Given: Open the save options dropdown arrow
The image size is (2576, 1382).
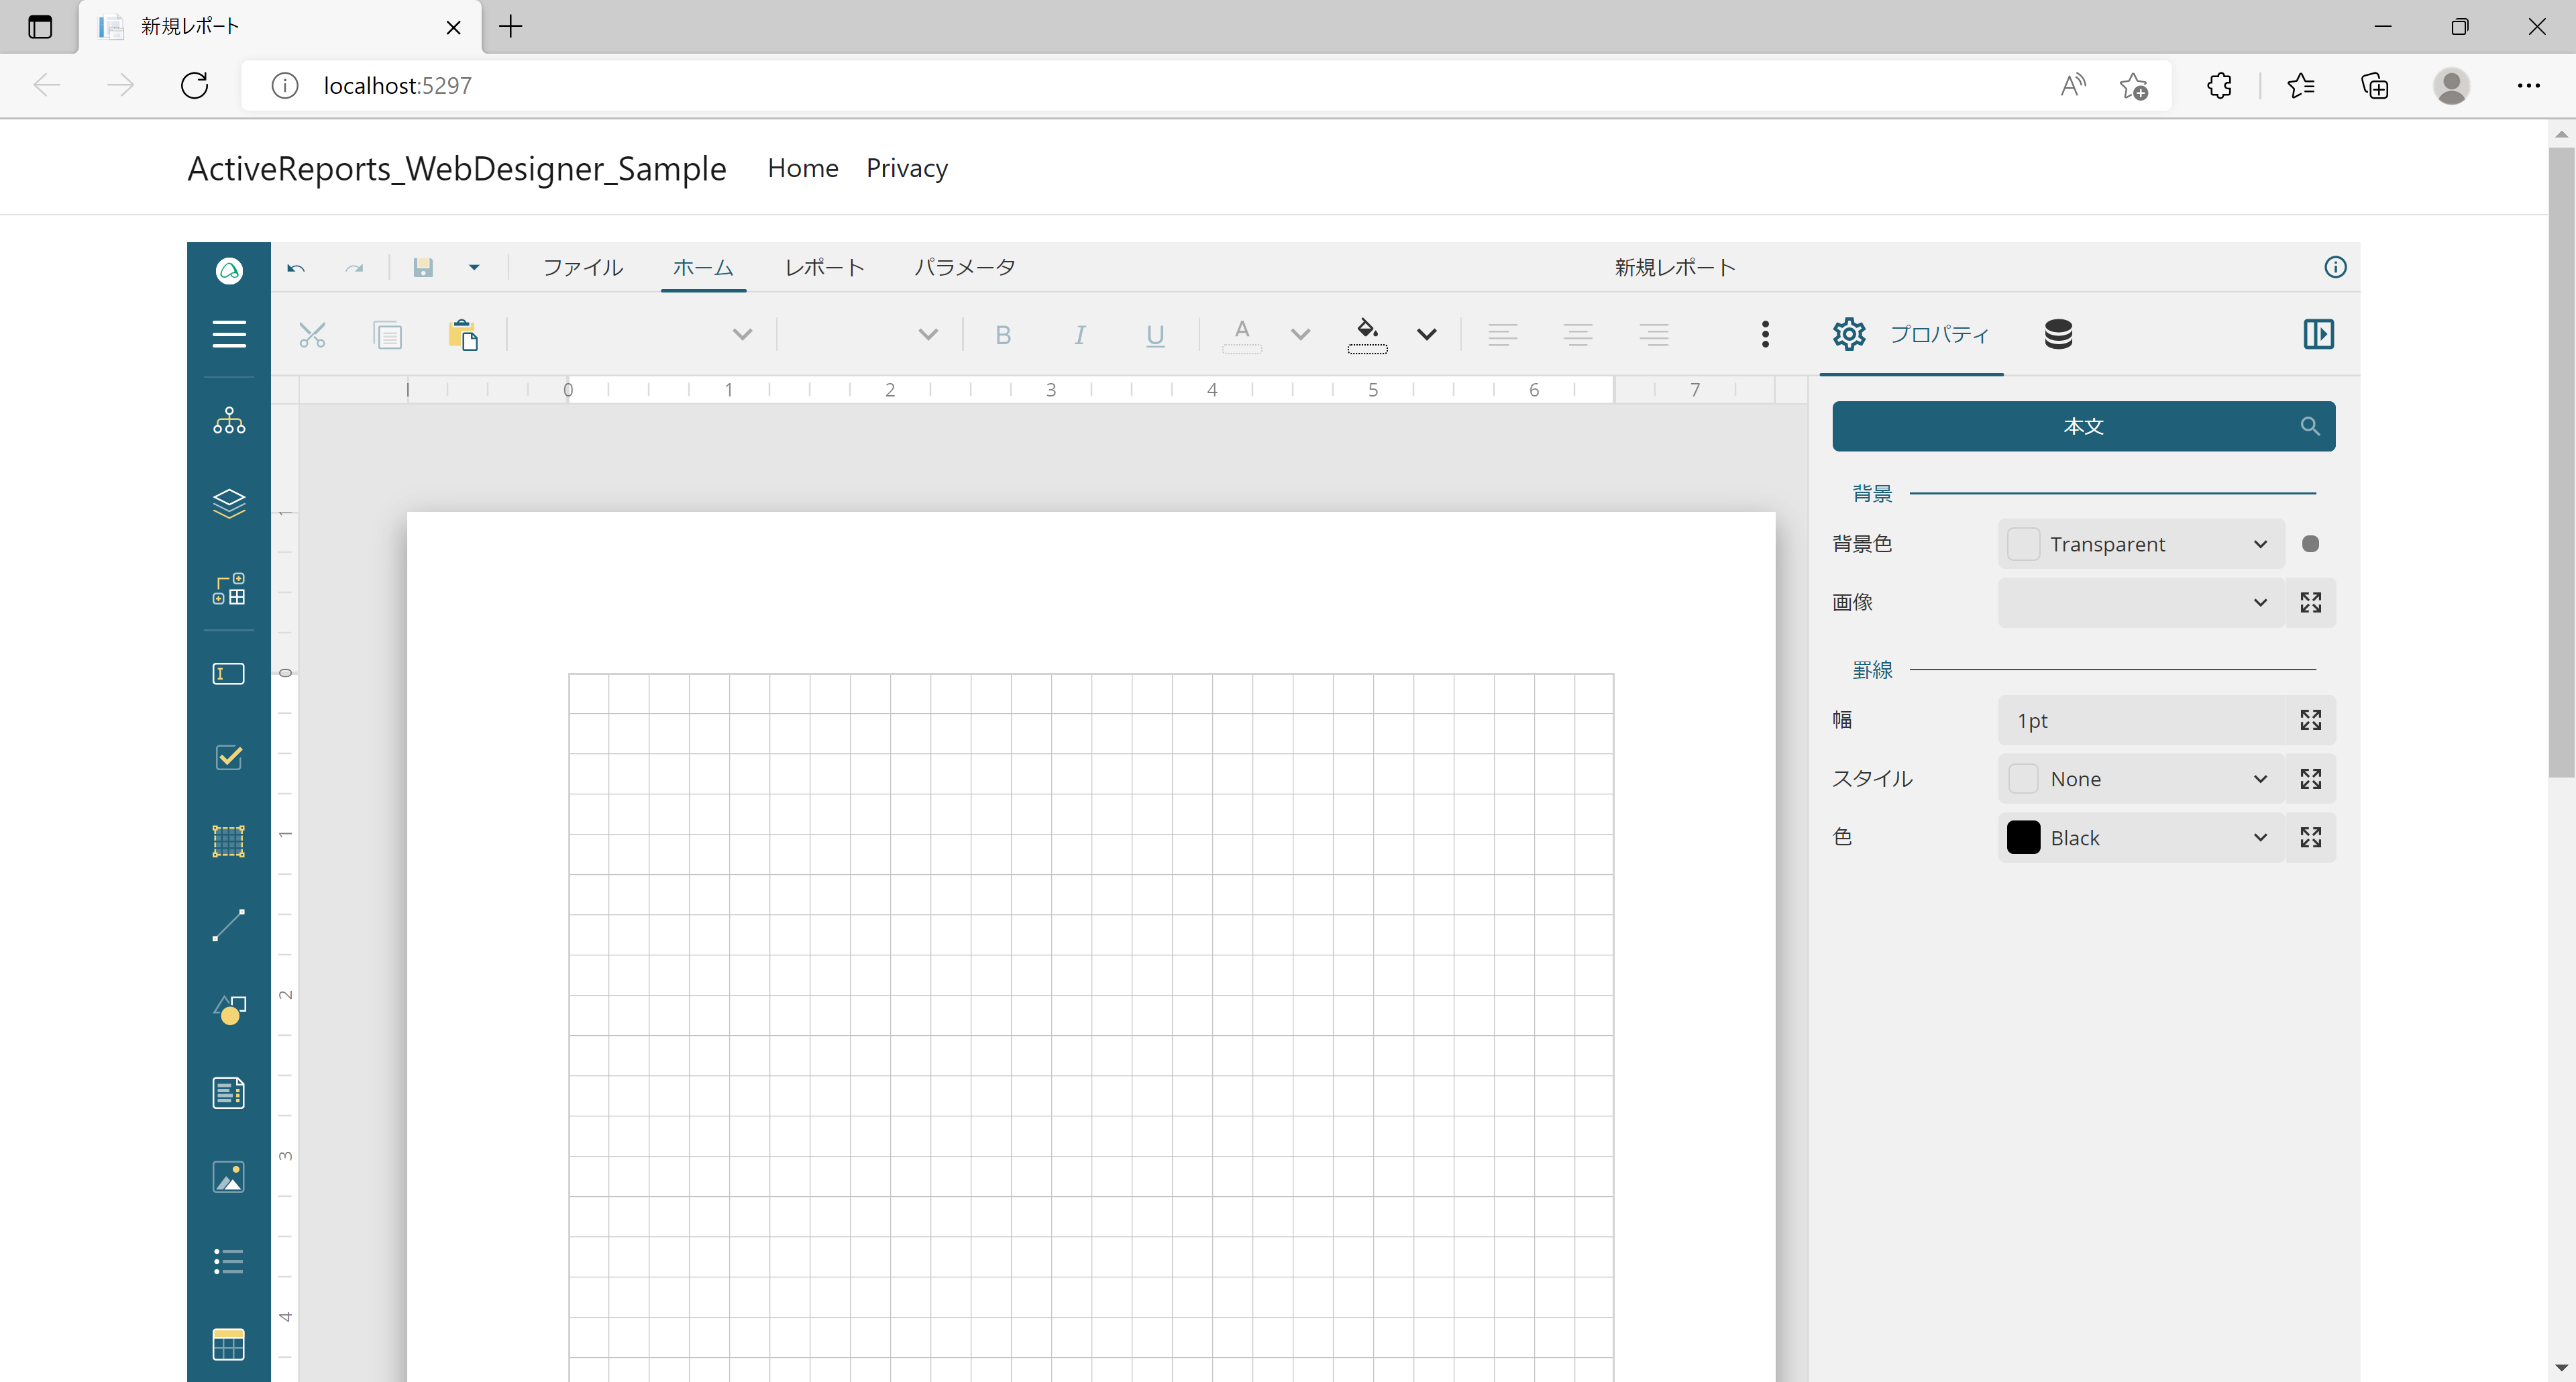Looking at the screenshot, I should (x=474, y=267).
